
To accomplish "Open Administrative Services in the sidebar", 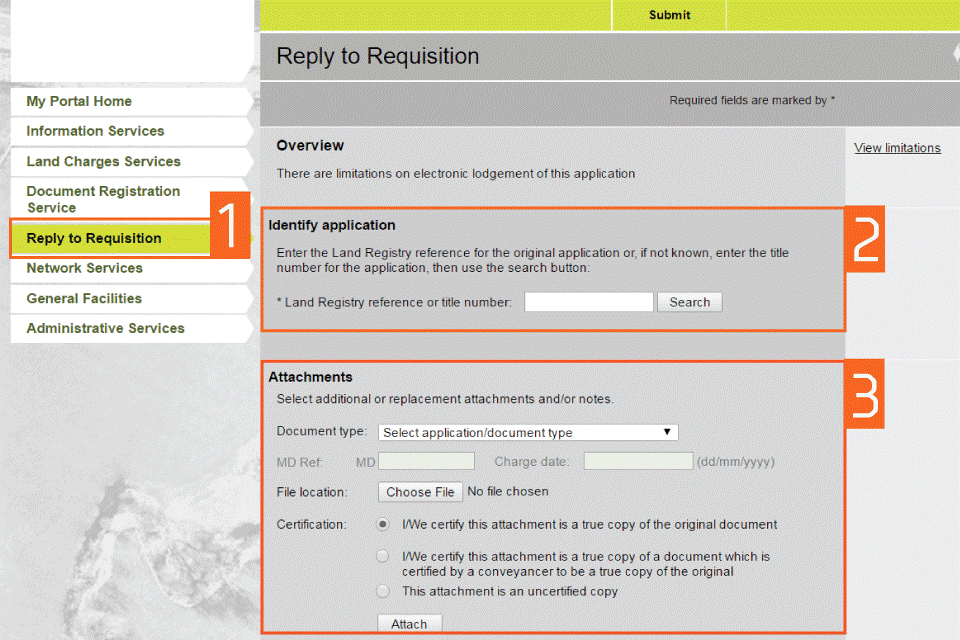I will coord(107,328).
